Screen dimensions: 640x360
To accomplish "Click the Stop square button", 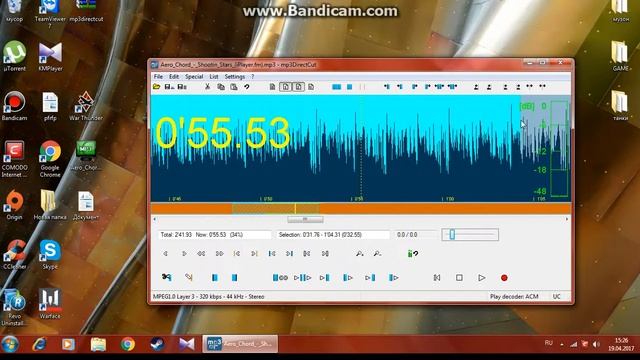I will [x=459, y=278].
